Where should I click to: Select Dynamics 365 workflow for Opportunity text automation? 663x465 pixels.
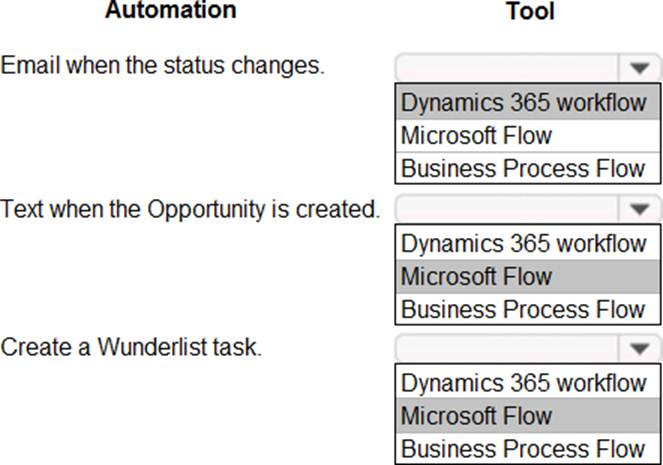coord(523,244)
